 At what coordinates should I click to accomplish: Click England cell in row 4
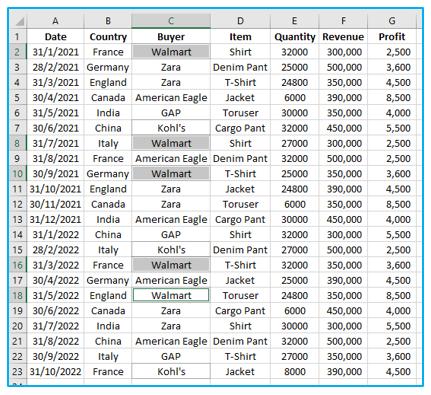[x=108, y=82]
